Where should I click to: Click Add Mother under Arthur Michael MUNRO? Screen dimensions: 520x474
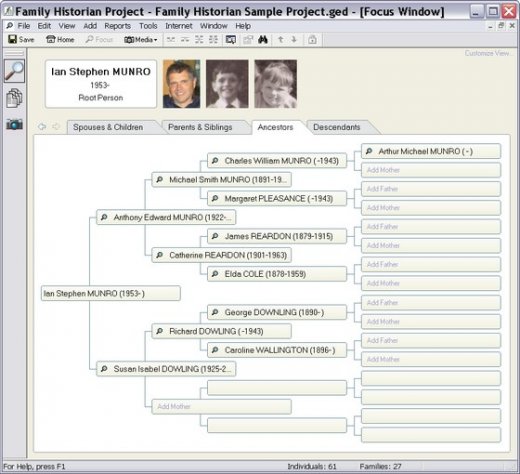point(431,170)
